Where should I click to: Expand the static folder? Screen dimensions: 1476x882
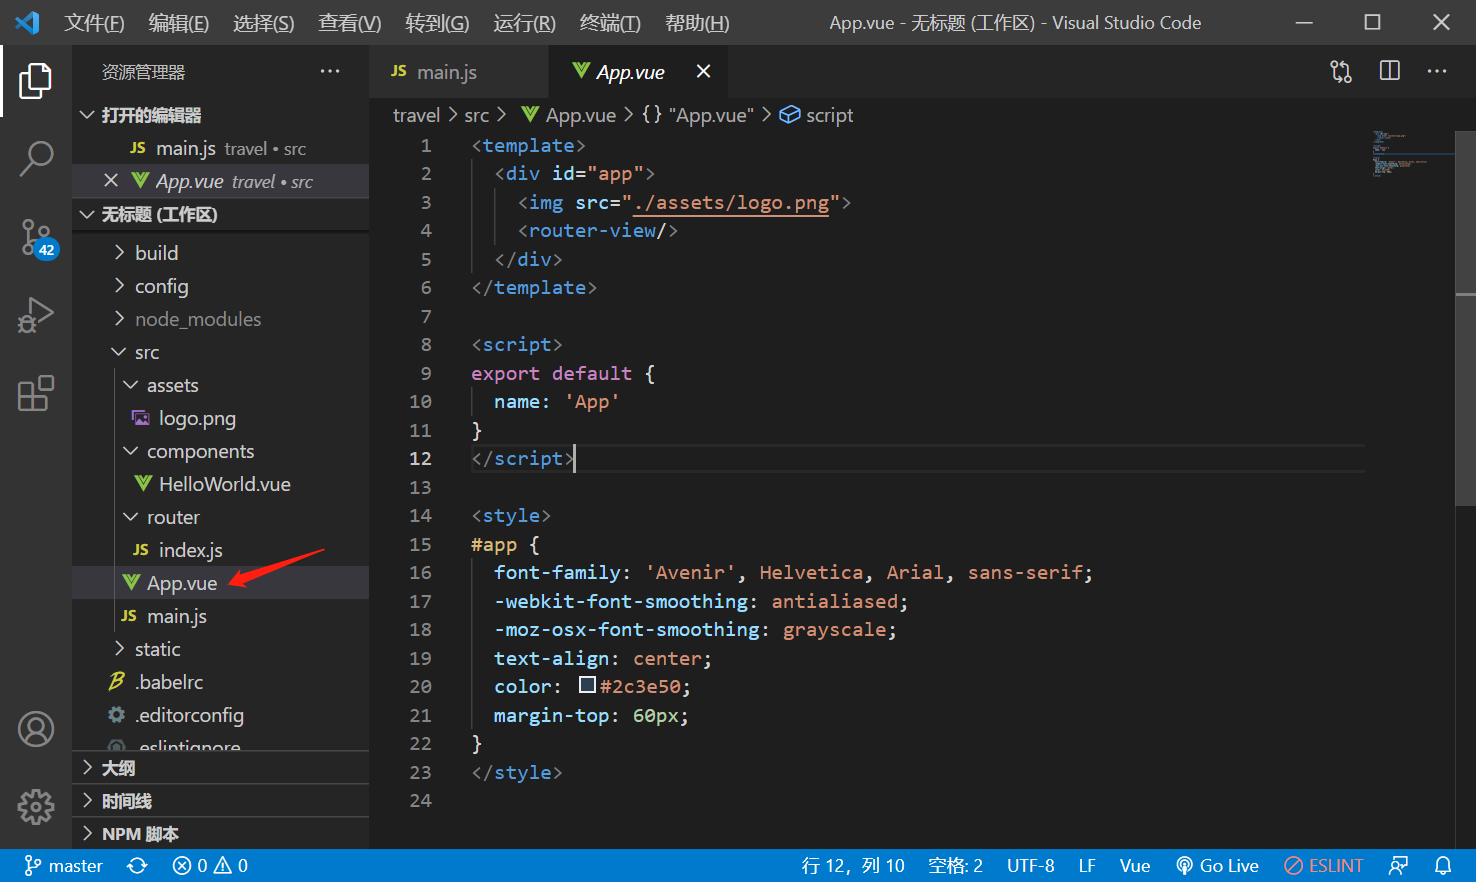pos(220,649)
